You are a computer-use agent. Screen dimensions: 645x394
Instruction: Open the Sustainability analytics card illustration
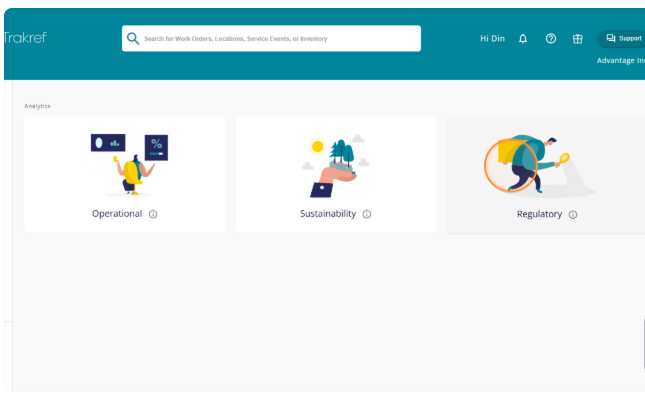[336, 165]
